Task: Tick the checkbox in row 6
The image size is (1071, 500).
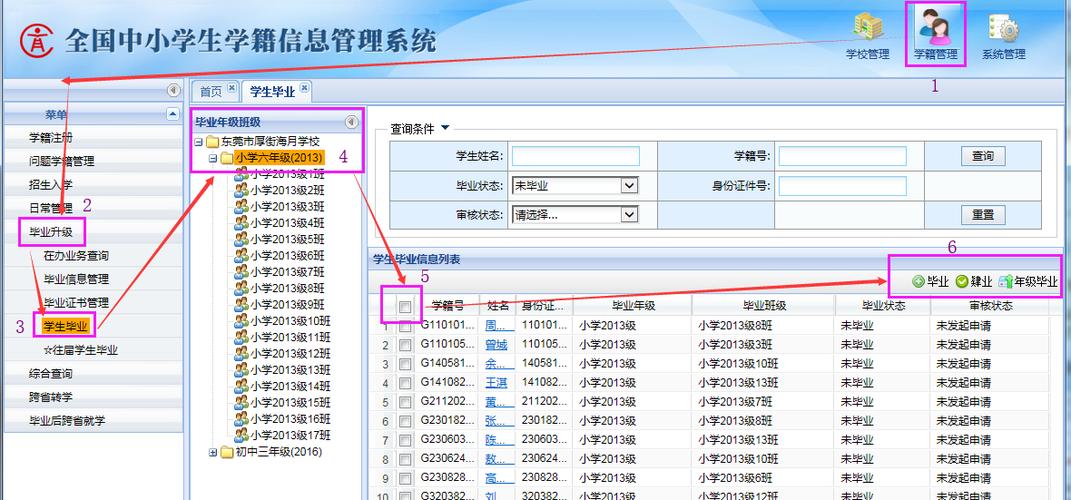Action: point(405,421)
